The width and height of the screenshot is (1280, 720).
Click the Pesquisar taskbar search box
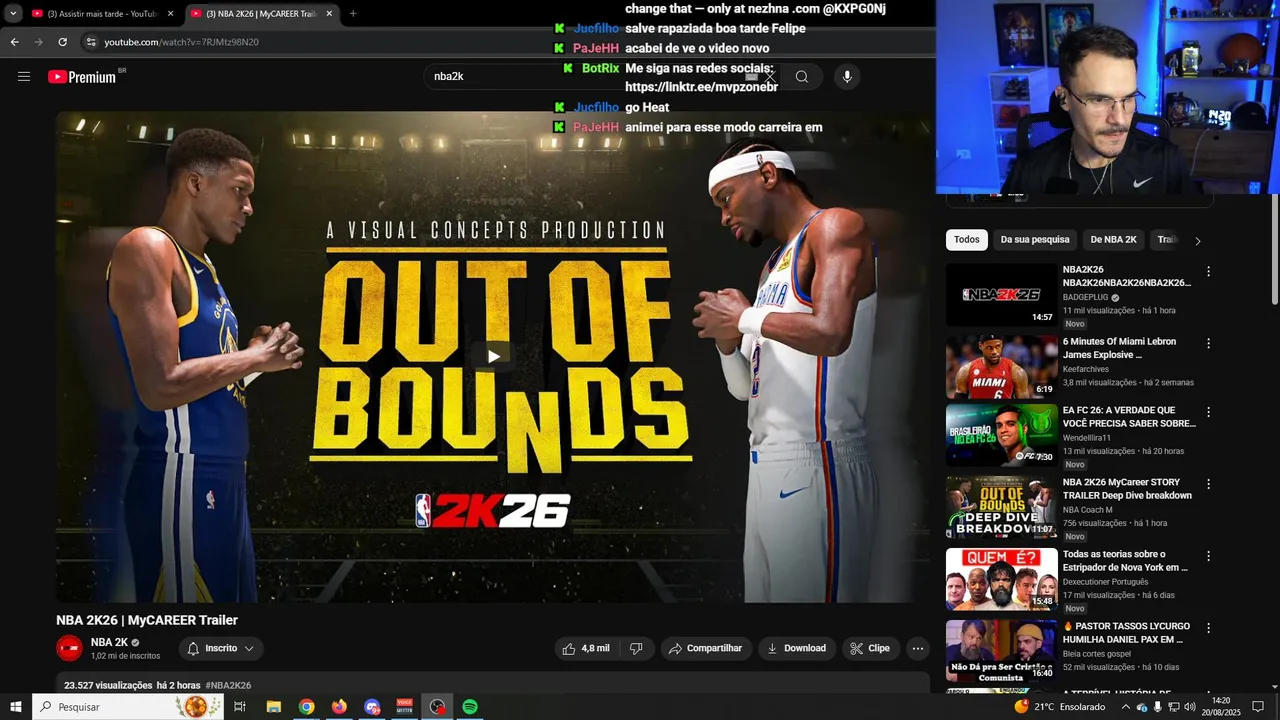tap(129, 707)
